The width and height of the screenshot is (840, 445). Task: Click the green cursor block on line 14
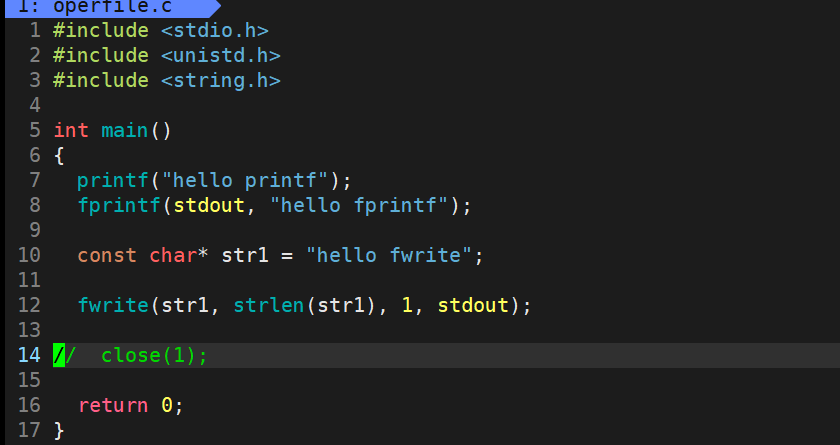(x=59, y=356)
